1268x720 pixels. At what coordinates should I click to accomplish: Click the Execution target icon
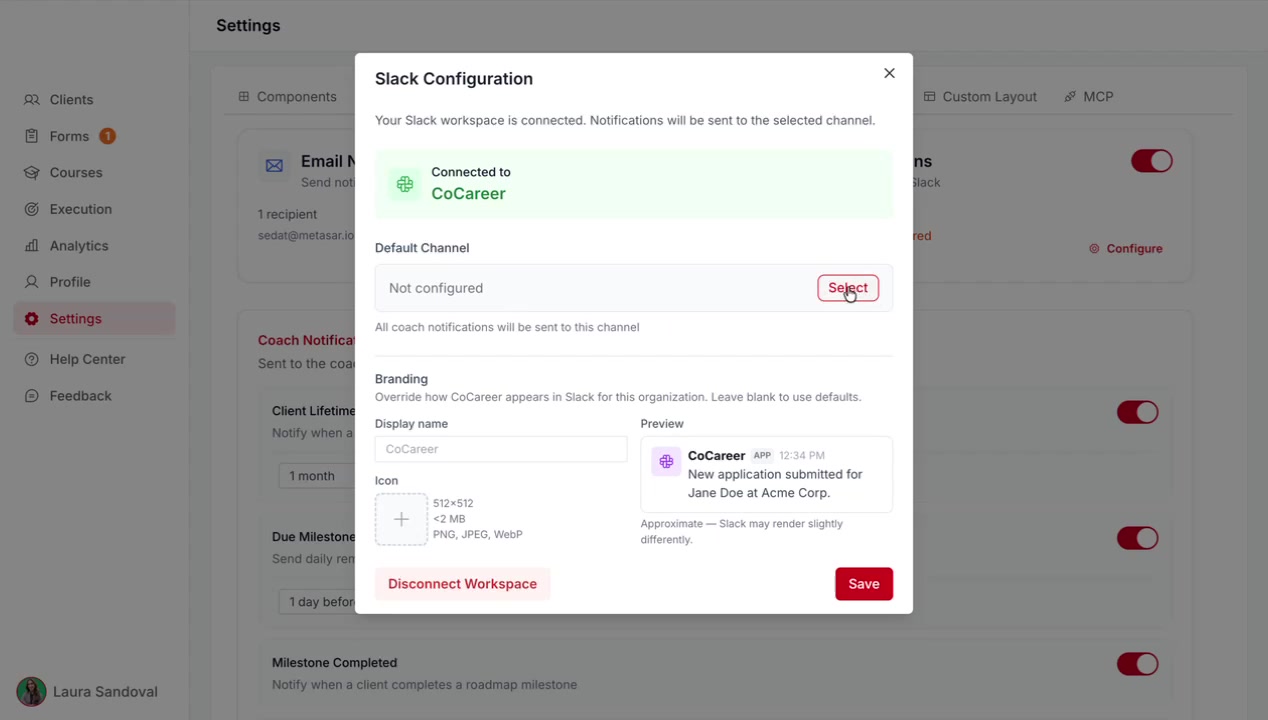click(32, 209)
